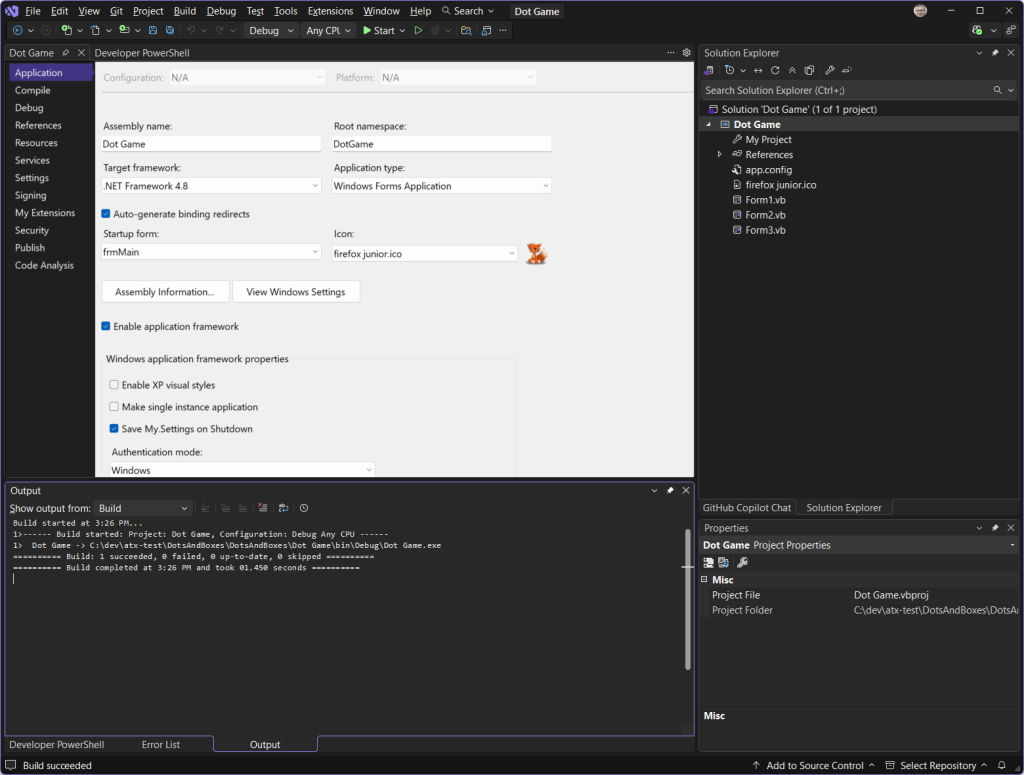Viewport: 1024px width, 775px height.
Task: Open the Build menu
Action: [x=184, y=11]
